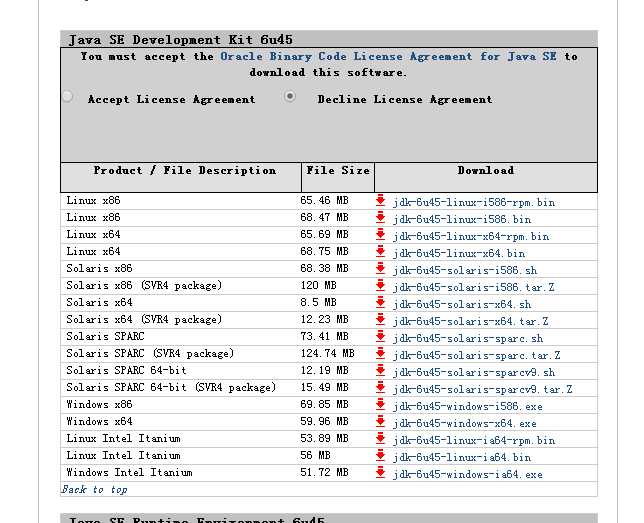
Task: Select Decline License Agreement radio button
Action: pyautogui.click(x=290, y=96)
